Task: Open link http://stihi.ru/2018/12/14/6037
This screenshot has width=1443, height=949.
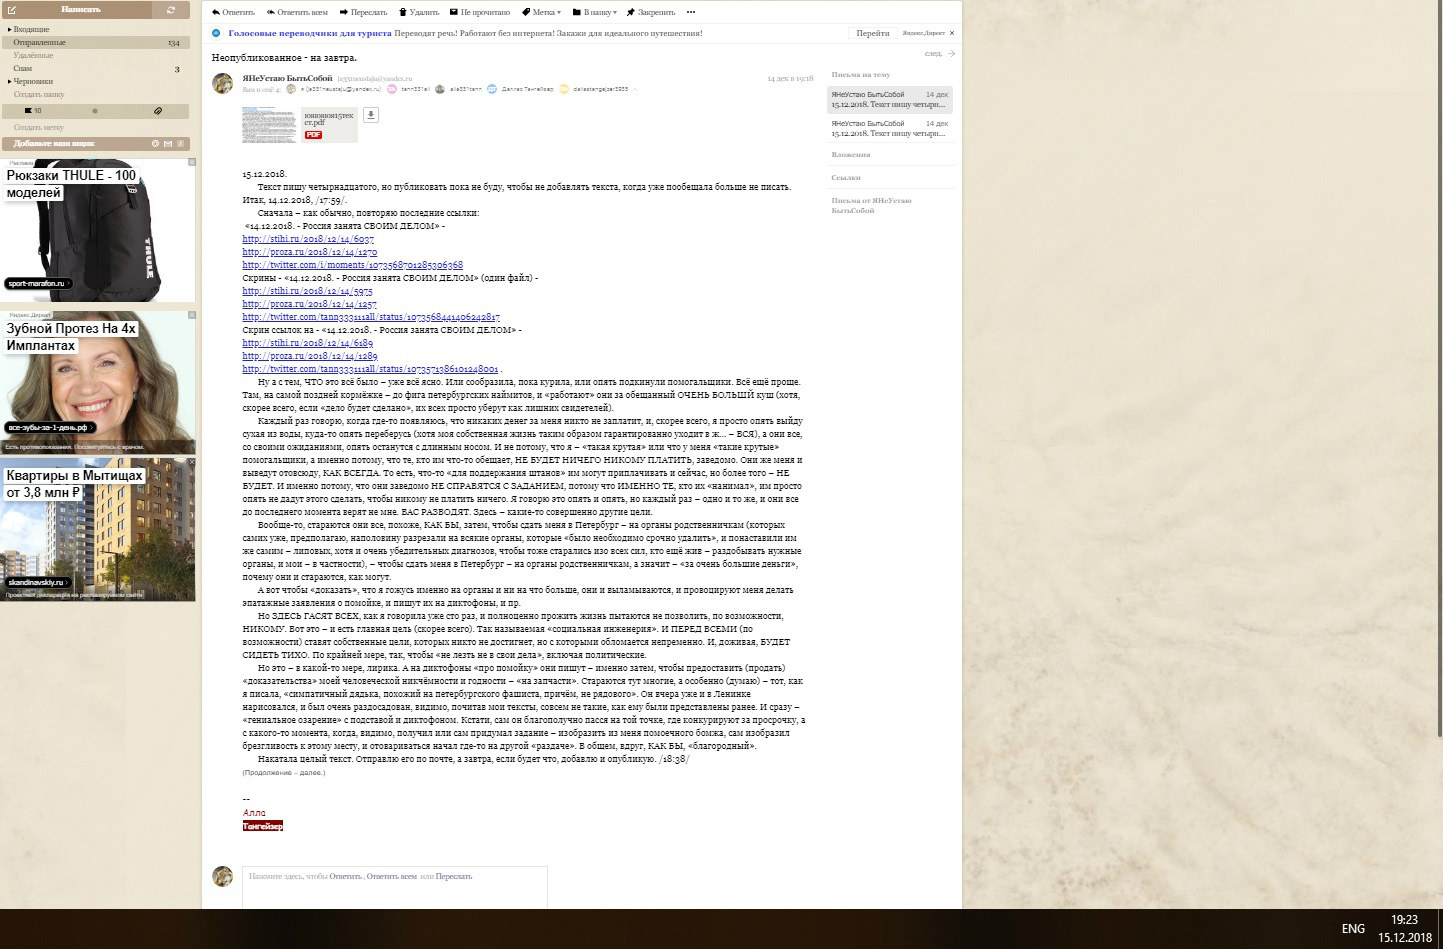Action: click(x=308, y=239)
